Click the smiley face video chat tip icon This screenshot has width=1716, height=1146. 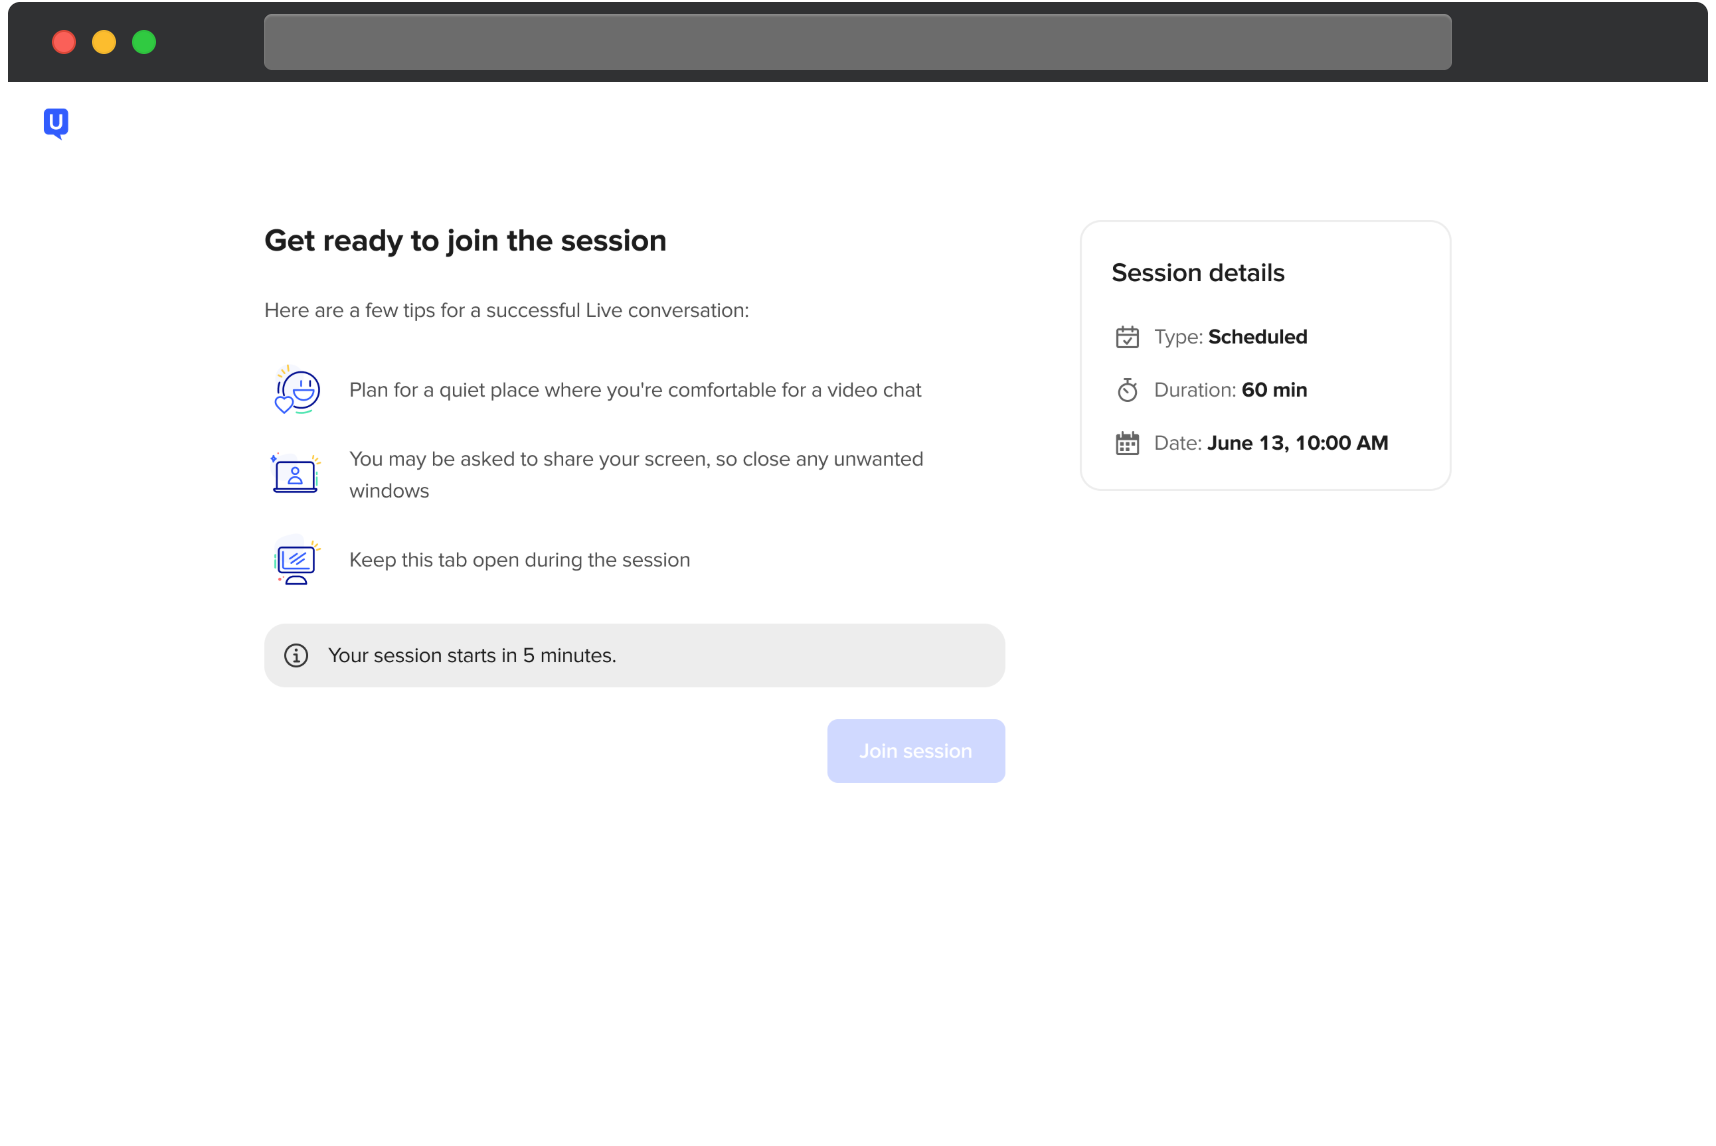[x=297, y=390]
